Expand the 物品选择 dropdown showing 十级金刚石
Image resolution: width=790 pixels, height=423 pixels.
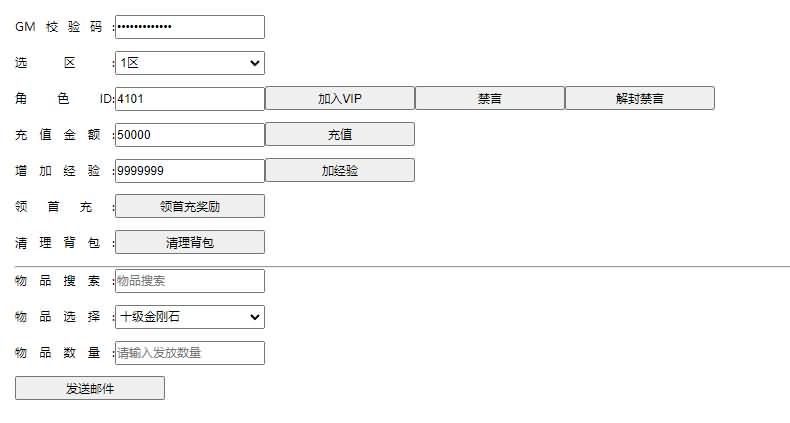[x=190, y=317]
